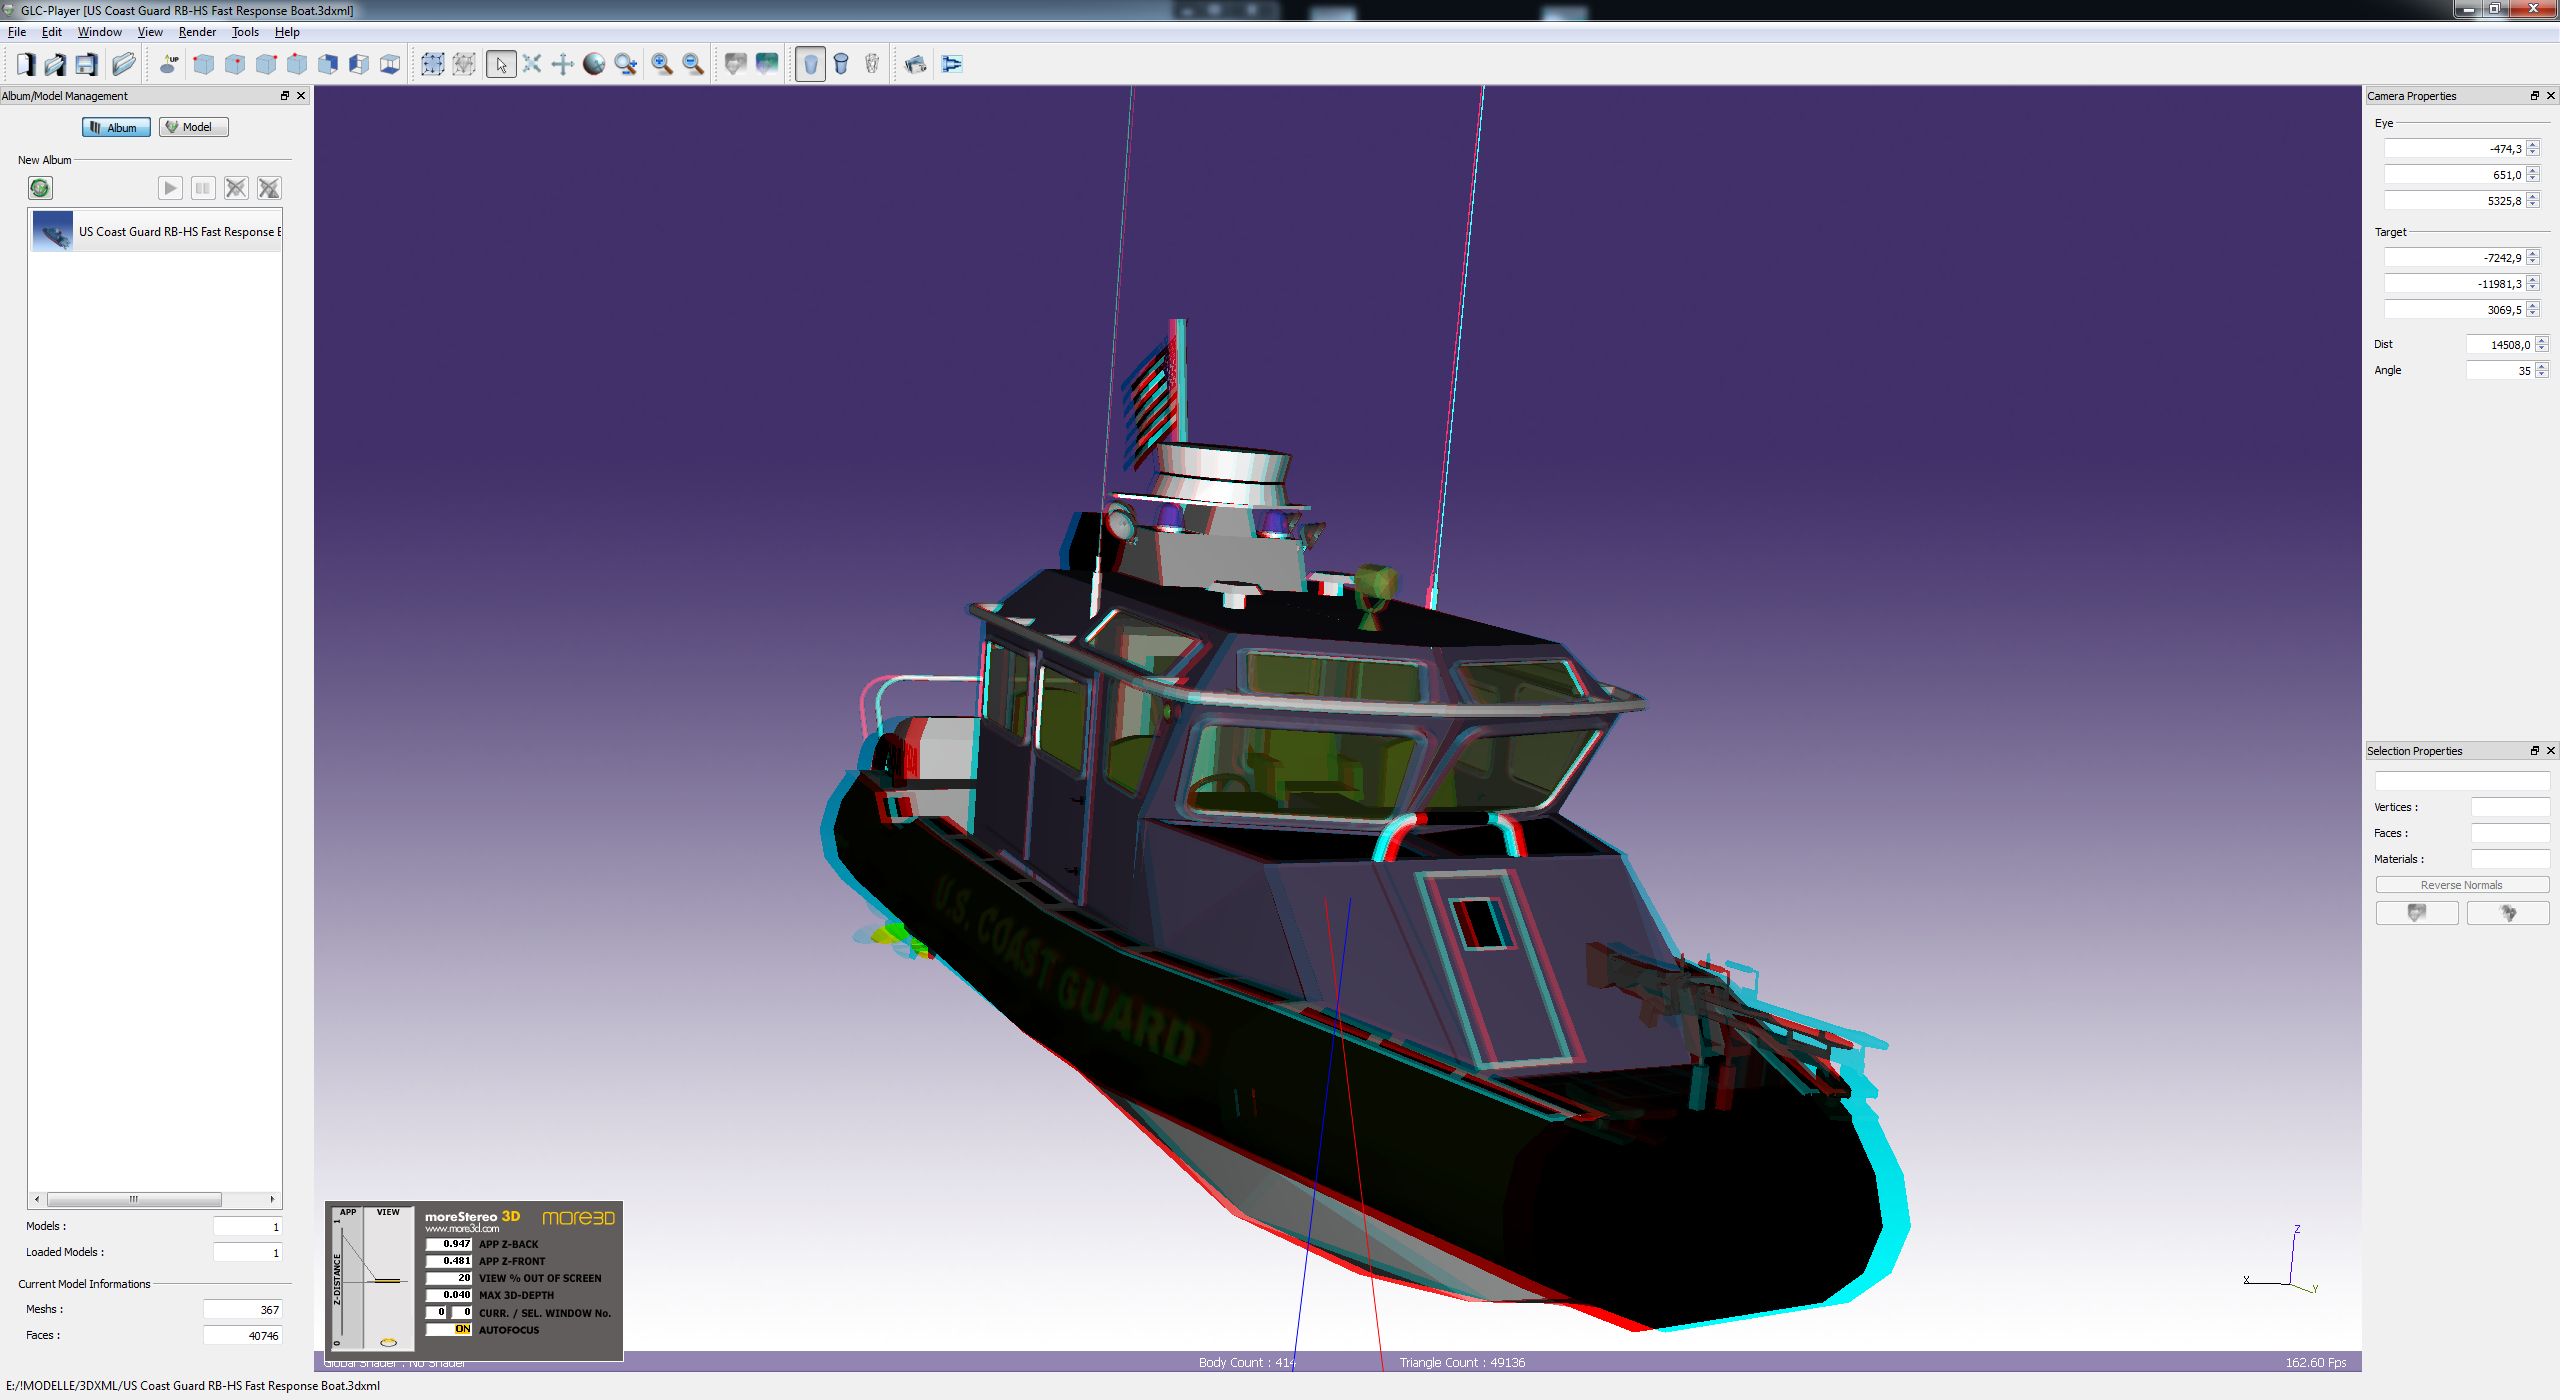
Task: Open model files with the folder icon
Action: click(x=123, y=65)
